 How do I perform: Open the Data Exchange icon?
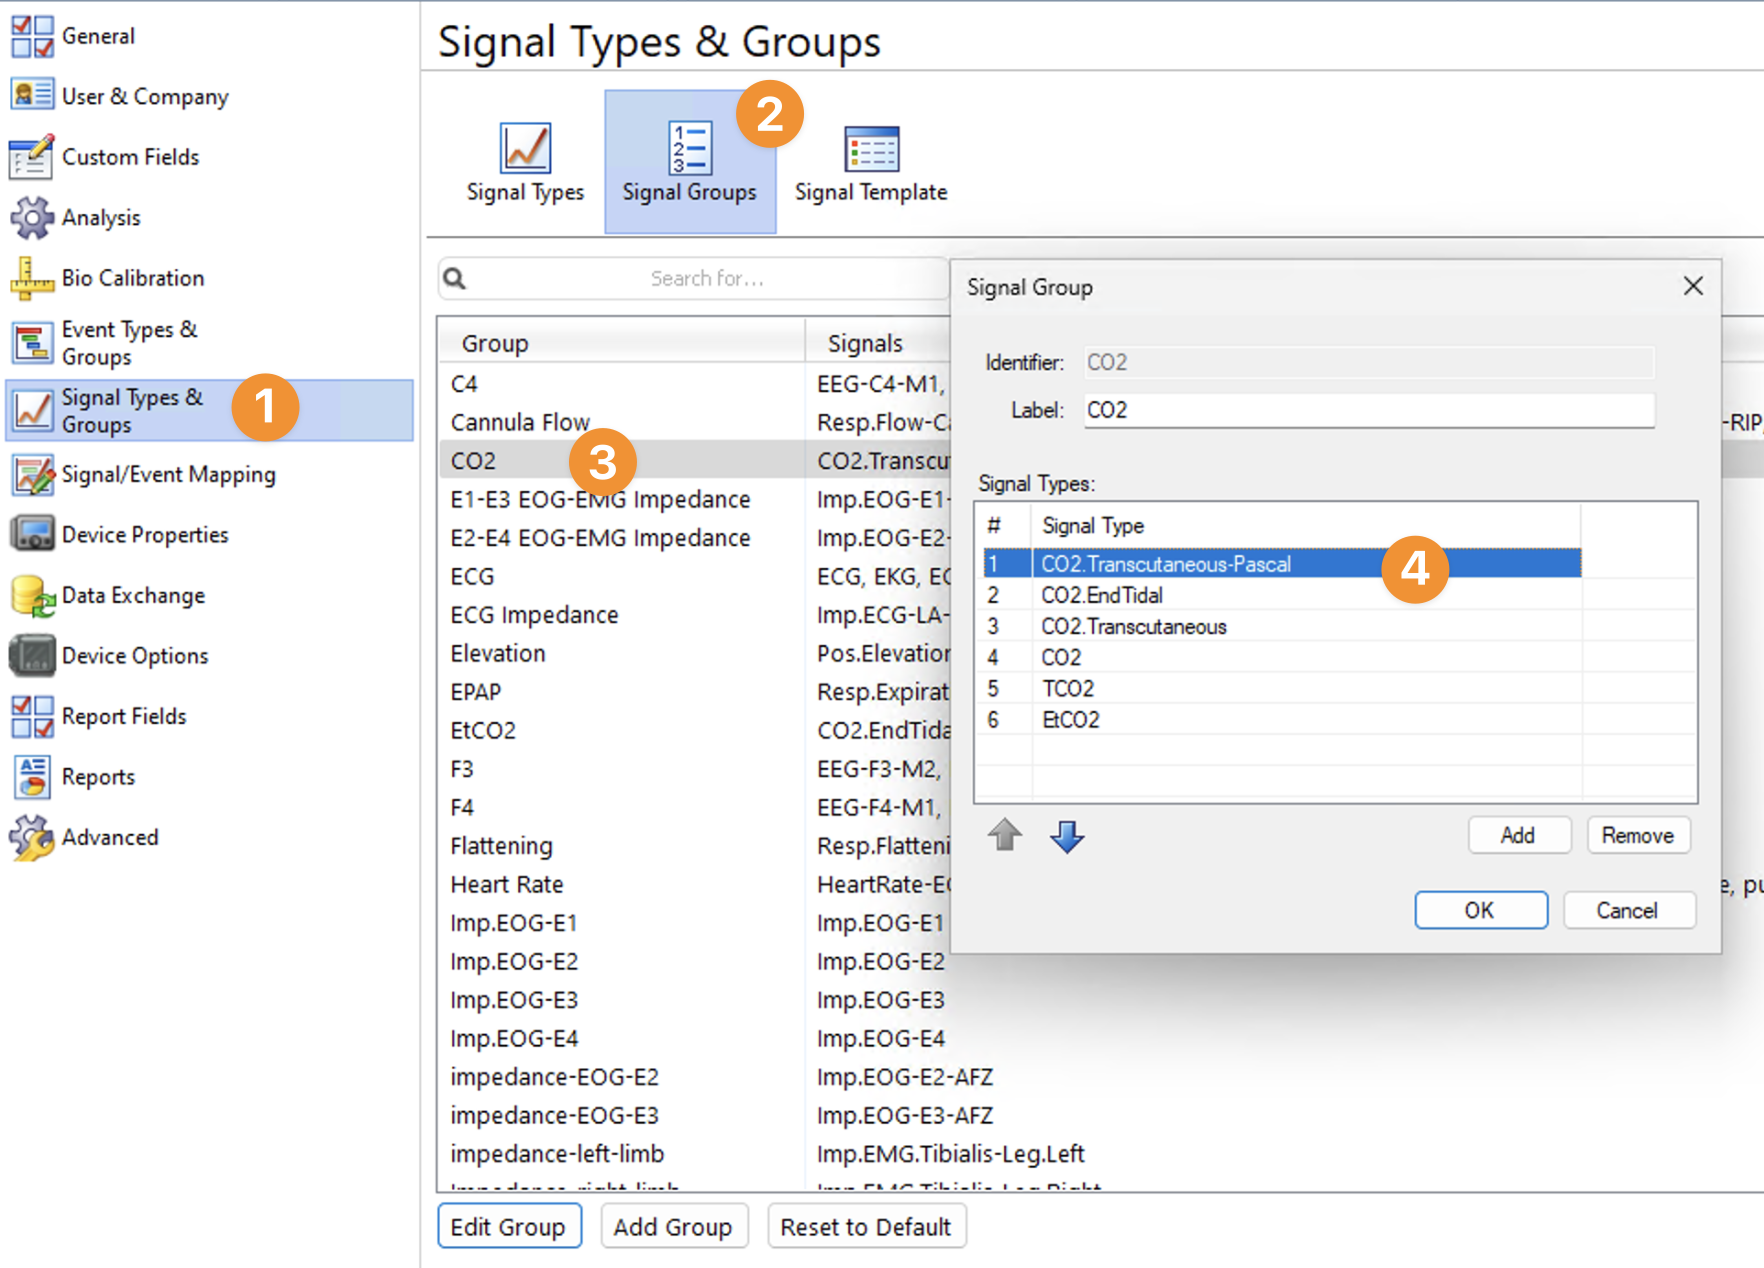32,595
